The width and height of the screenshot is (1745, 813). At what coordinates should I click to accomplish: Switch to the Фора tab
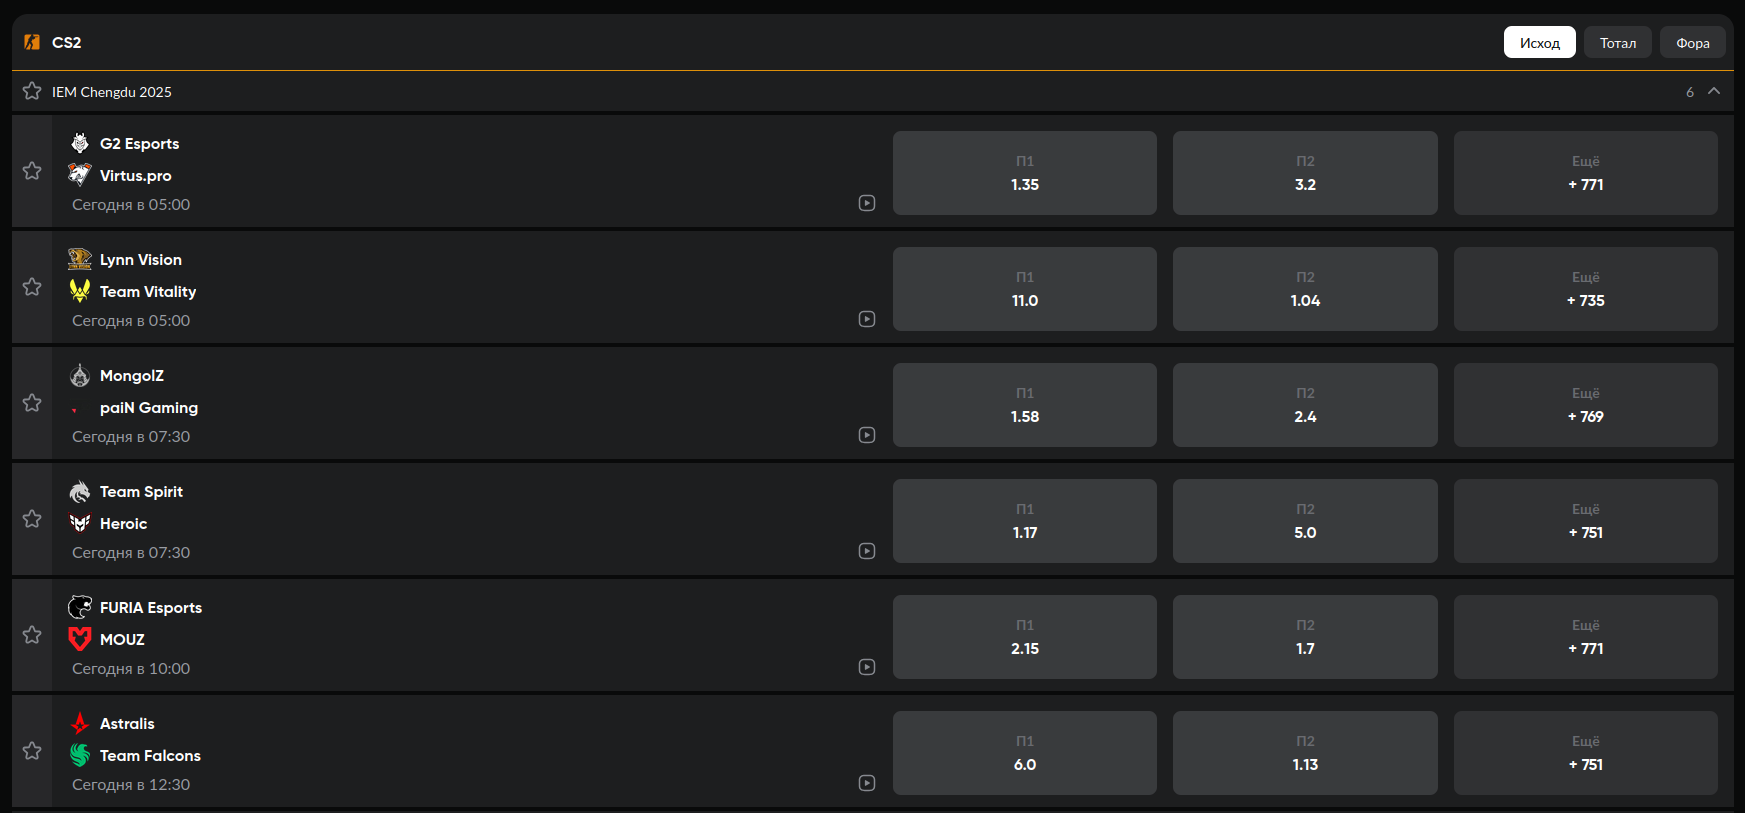(x=1692, y=43)
